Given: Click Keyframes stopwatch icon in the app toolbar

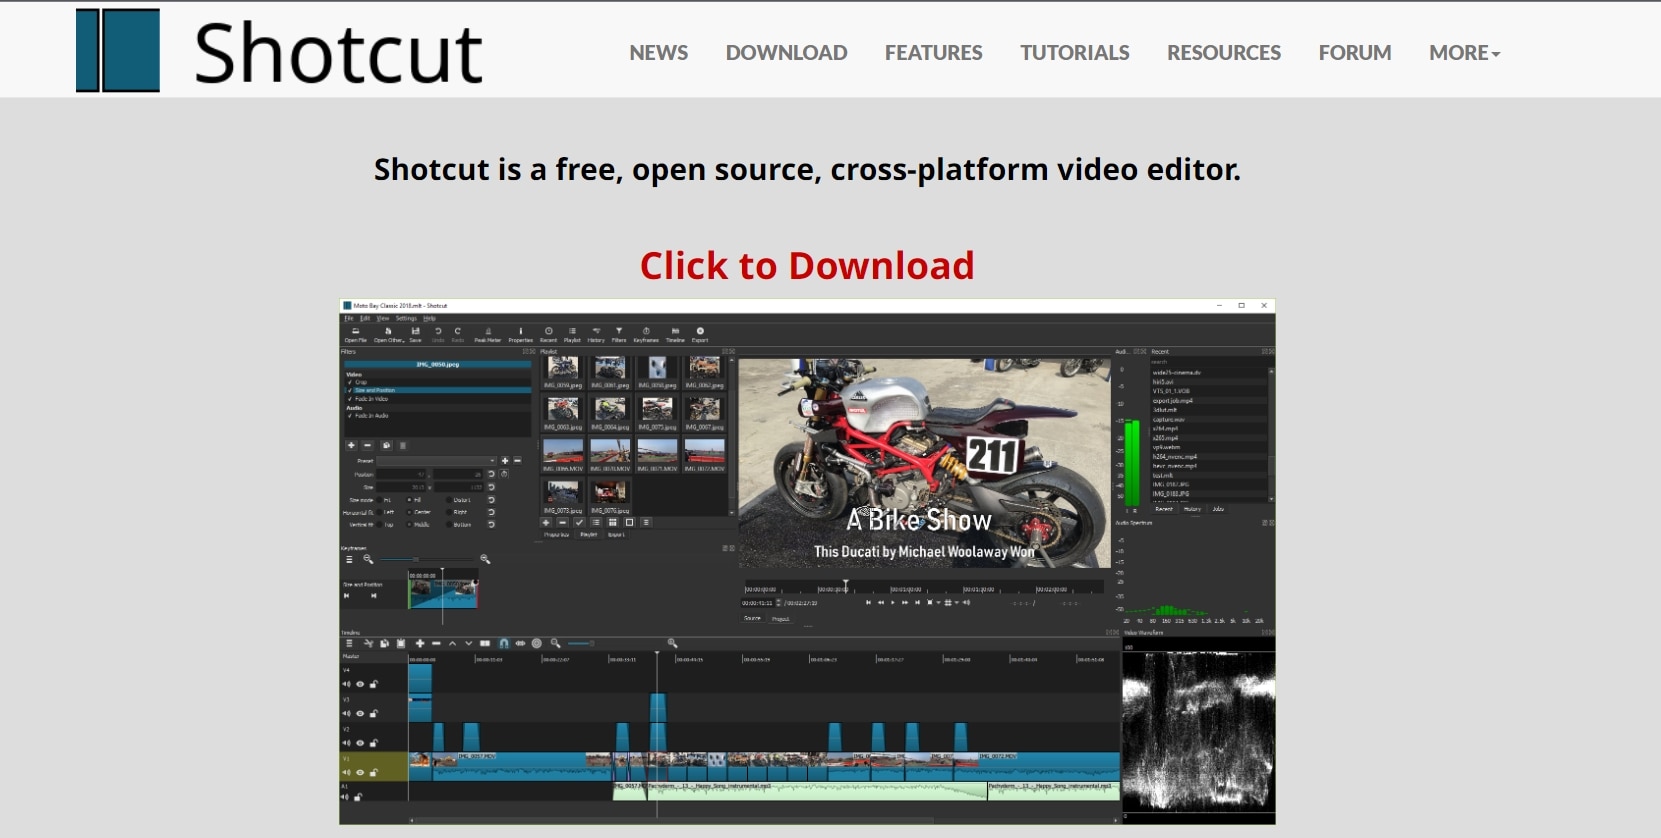Looking at the screenshot, I should click(646, 335).
